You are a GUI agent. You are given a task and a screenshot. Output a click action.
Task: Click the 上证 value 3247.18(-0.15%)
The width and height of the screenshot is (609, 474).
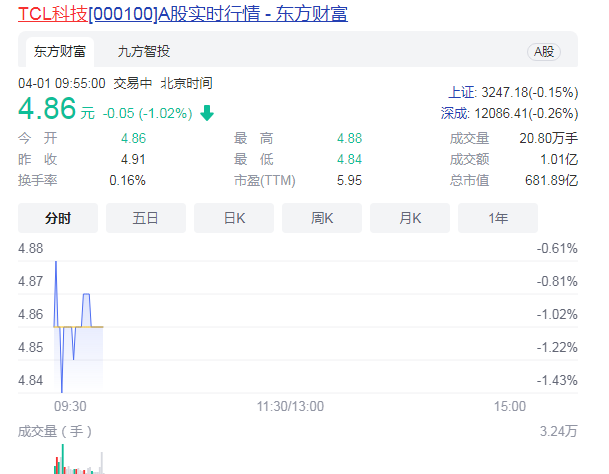(530, 92)
